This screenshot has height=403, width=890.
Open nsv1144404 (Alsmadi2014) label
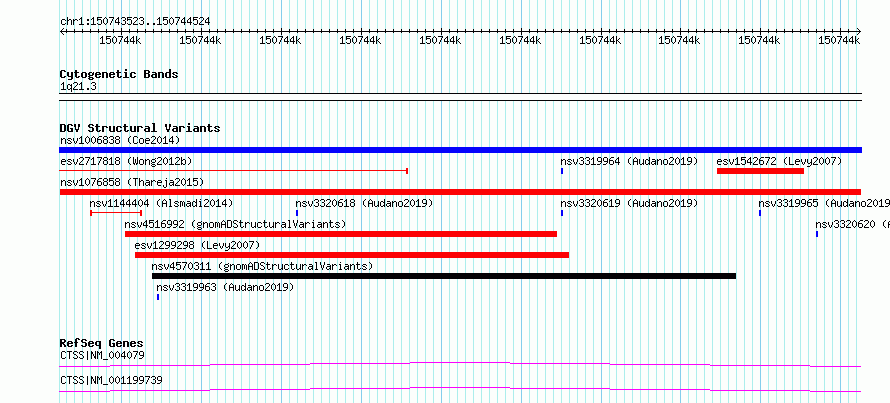click(161, 203)
